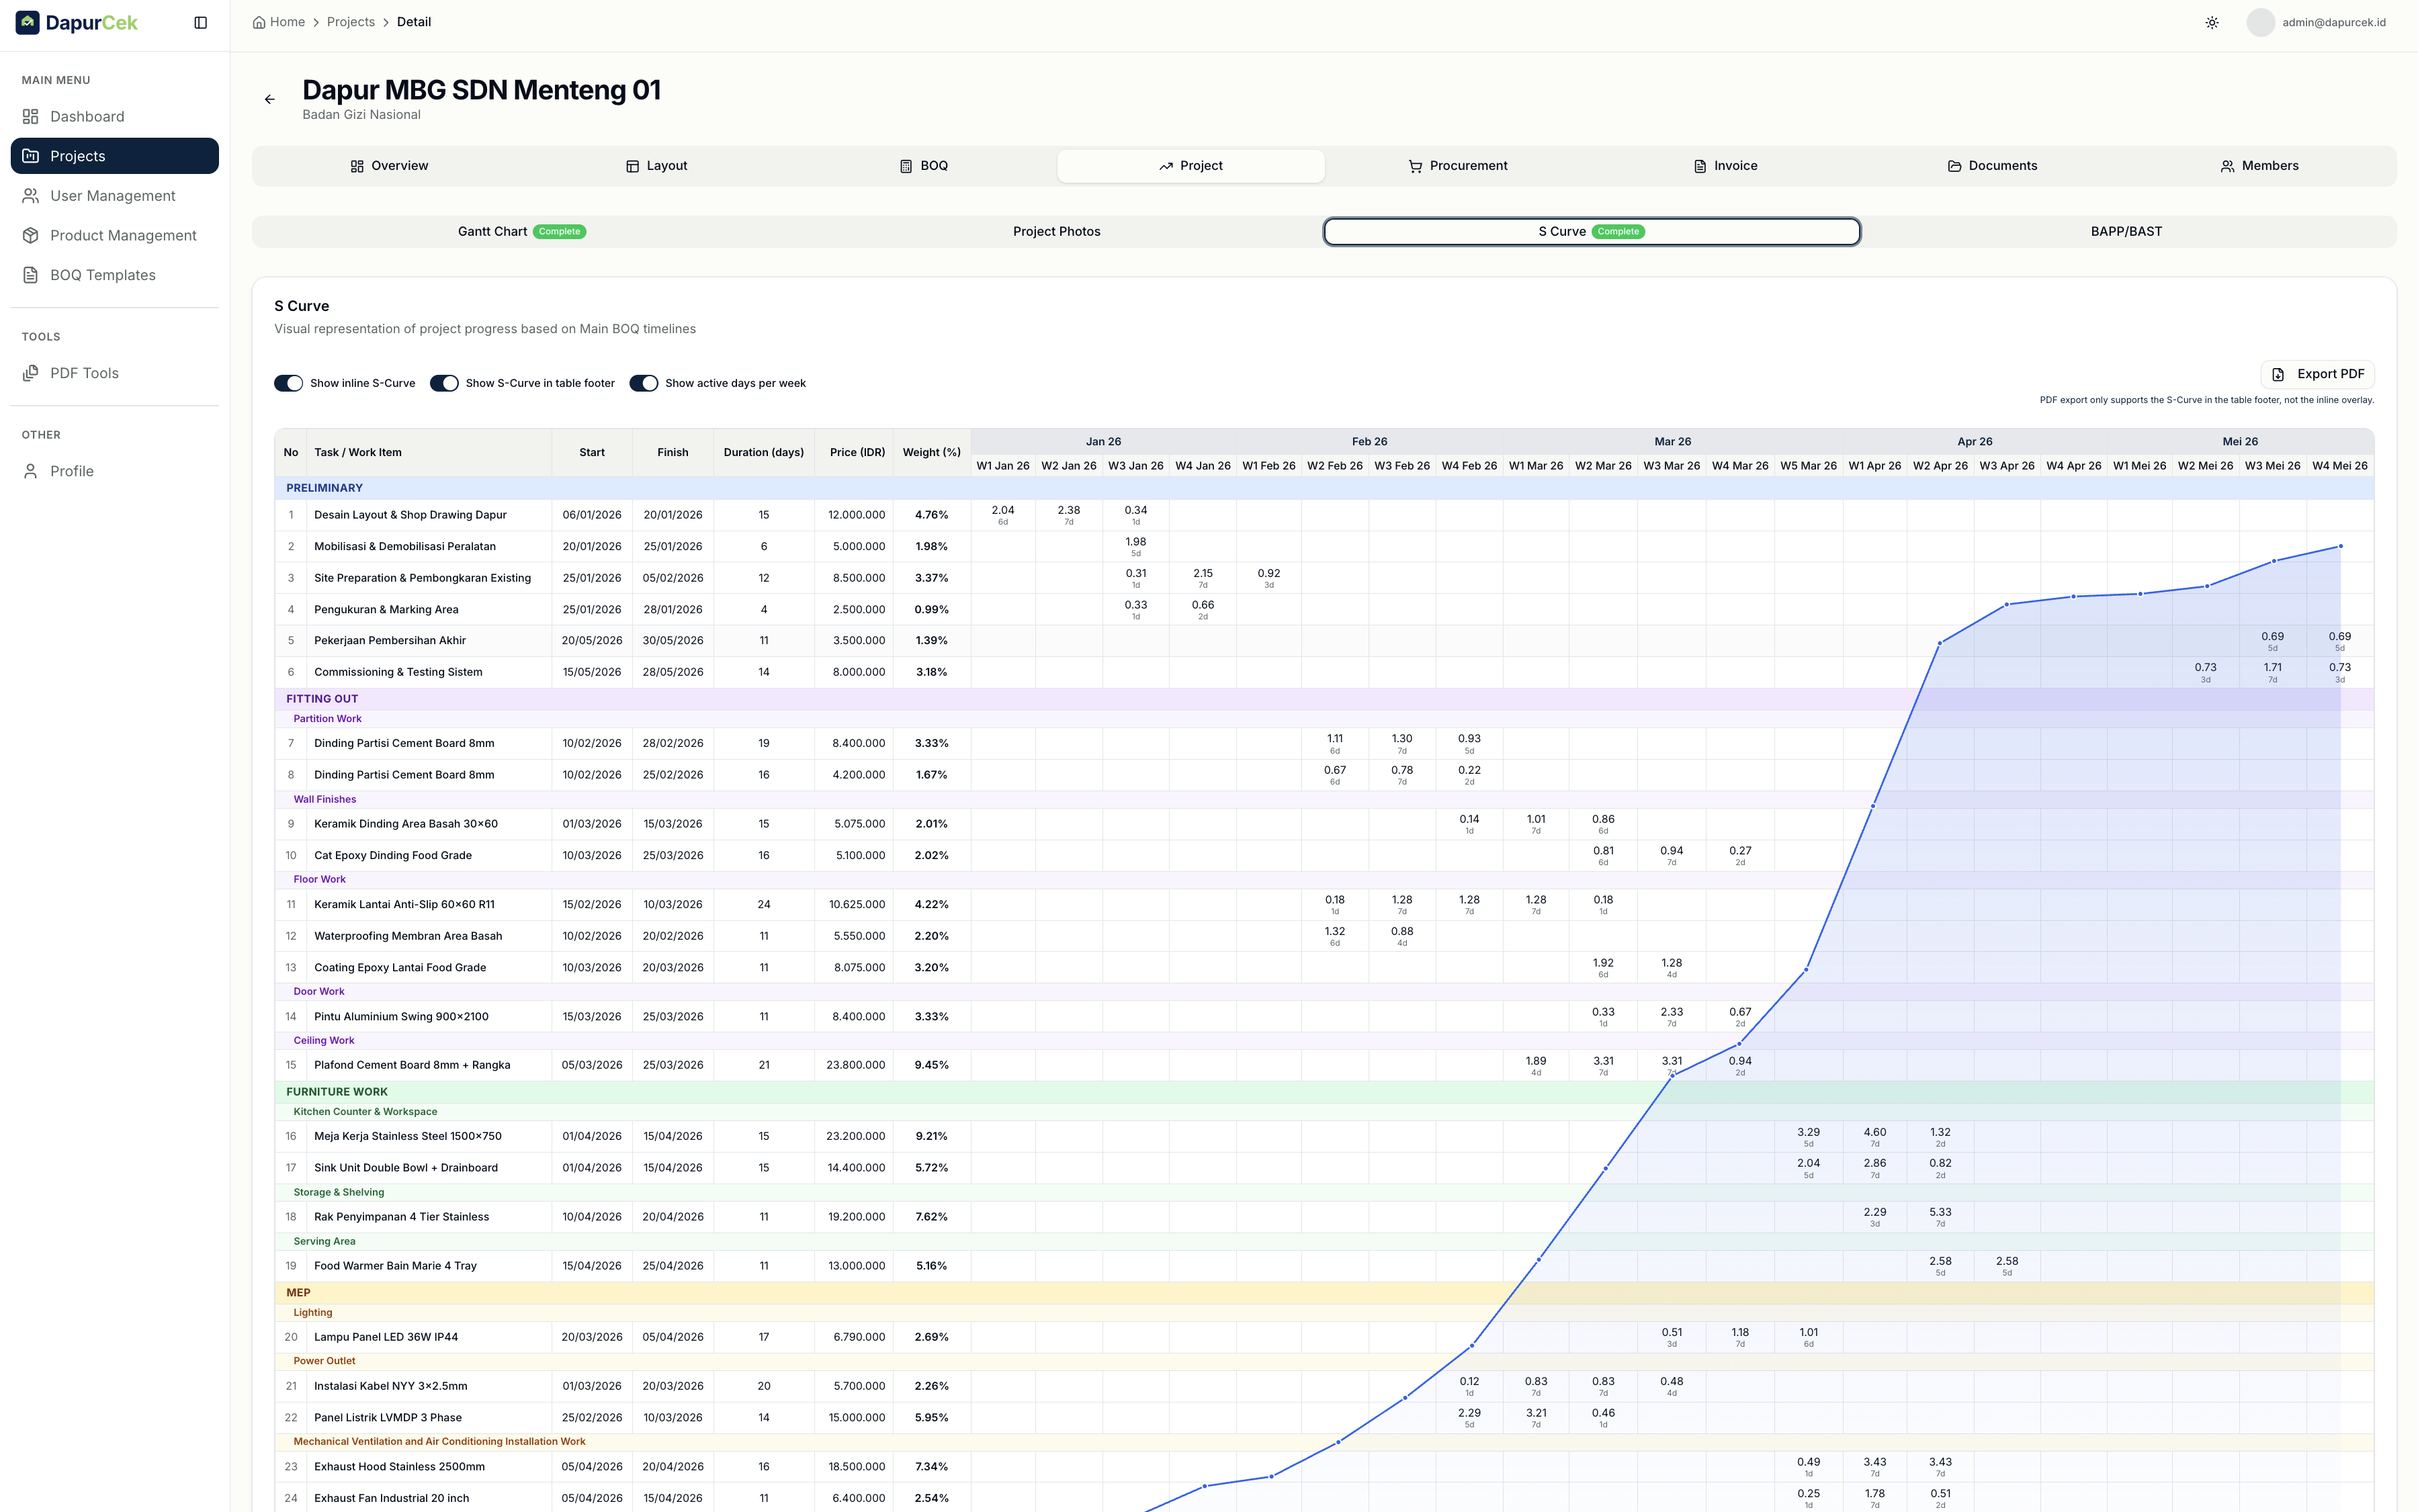Click Mobilisasi & Demobilisasi Peralatan task
The image size is (2418, 1512).
[x=405, y=546]
